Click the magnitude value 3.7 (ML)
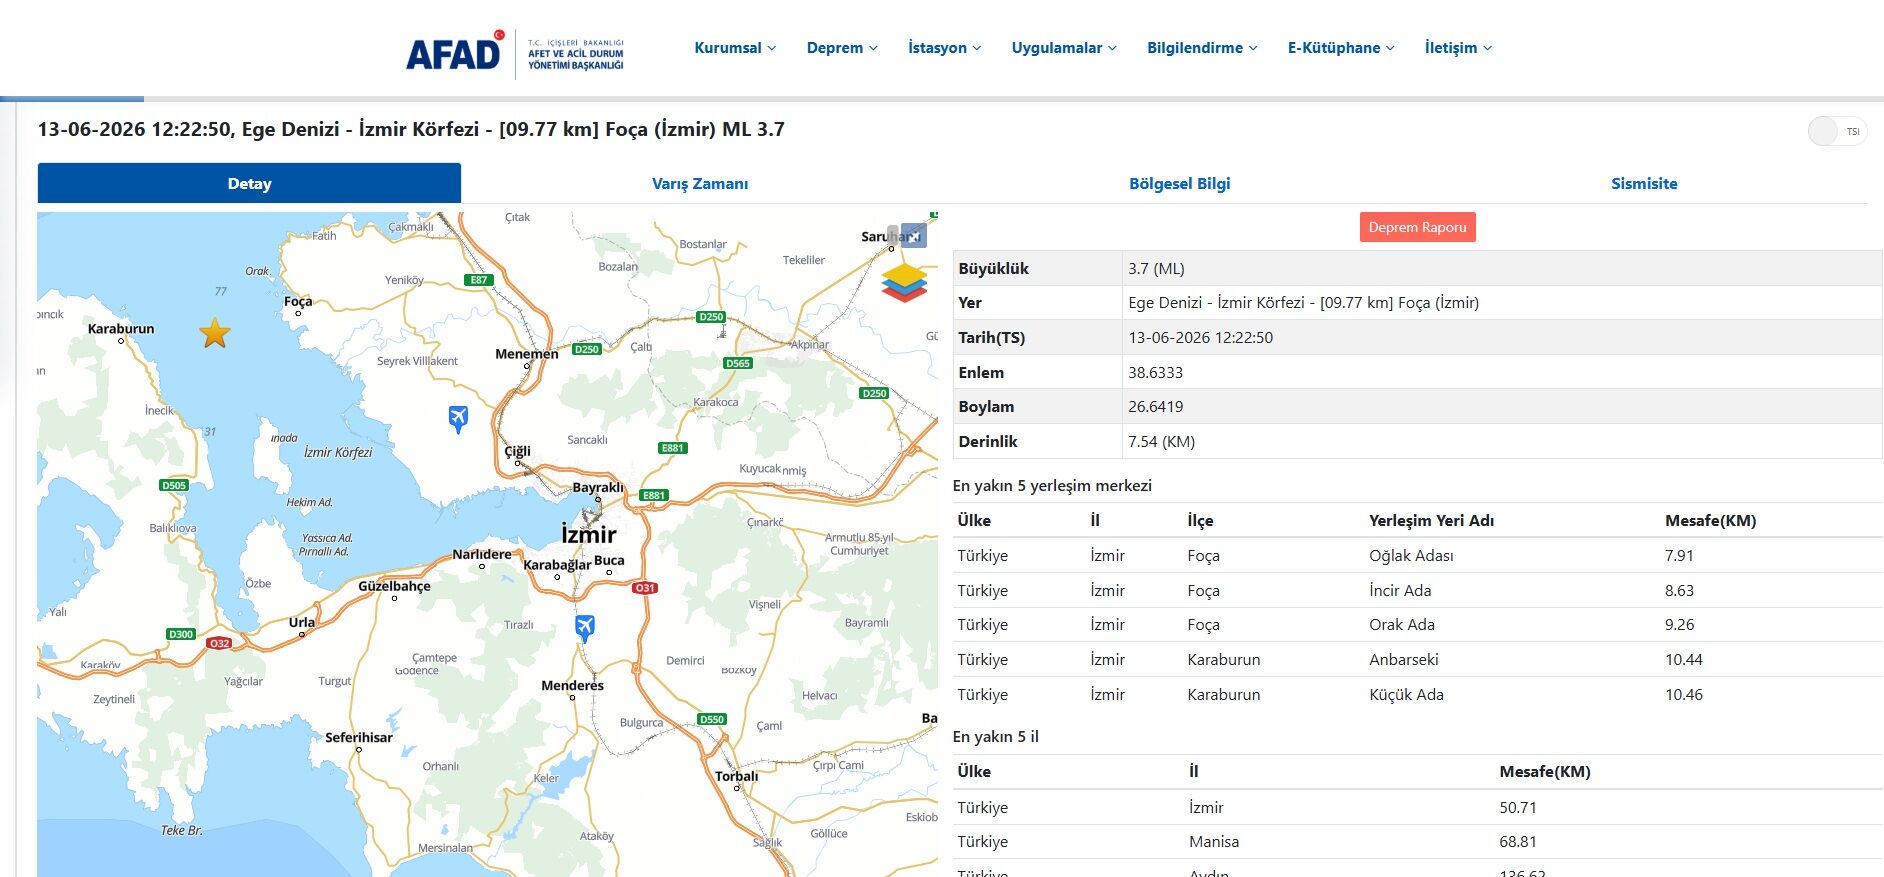Image resolution: width=1884 pixels, height=877 pixels. click(x=1156, y=268)
